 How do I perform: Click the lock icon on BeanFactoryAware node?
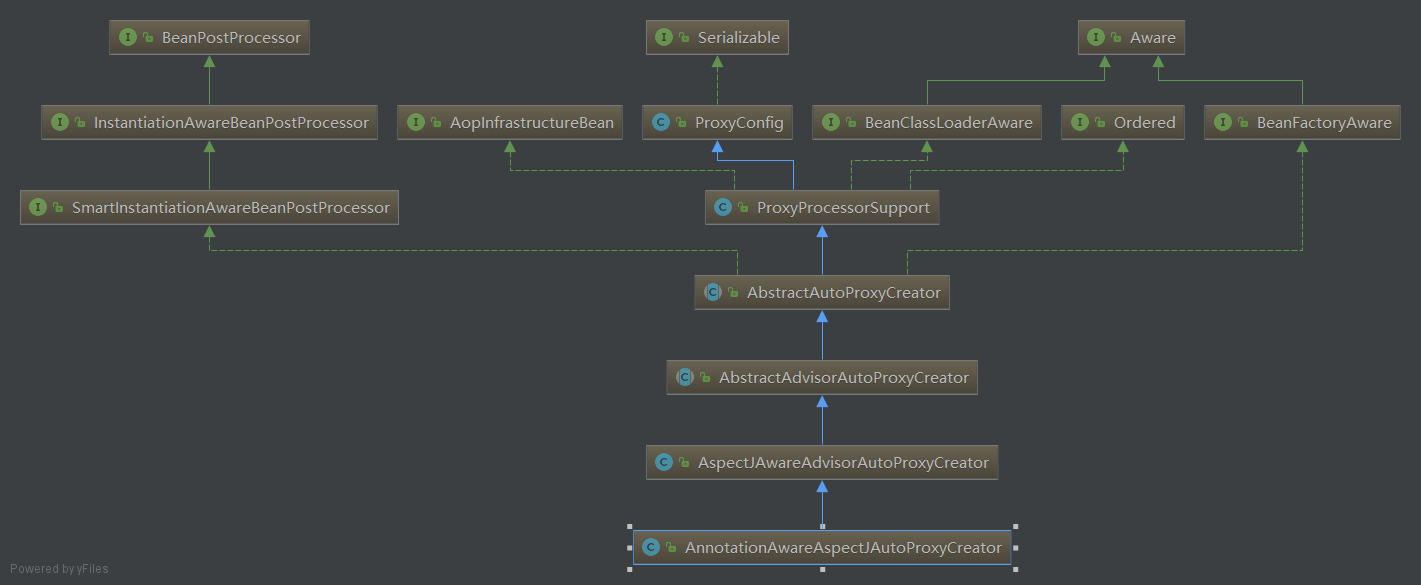[x=1243, y=123]
